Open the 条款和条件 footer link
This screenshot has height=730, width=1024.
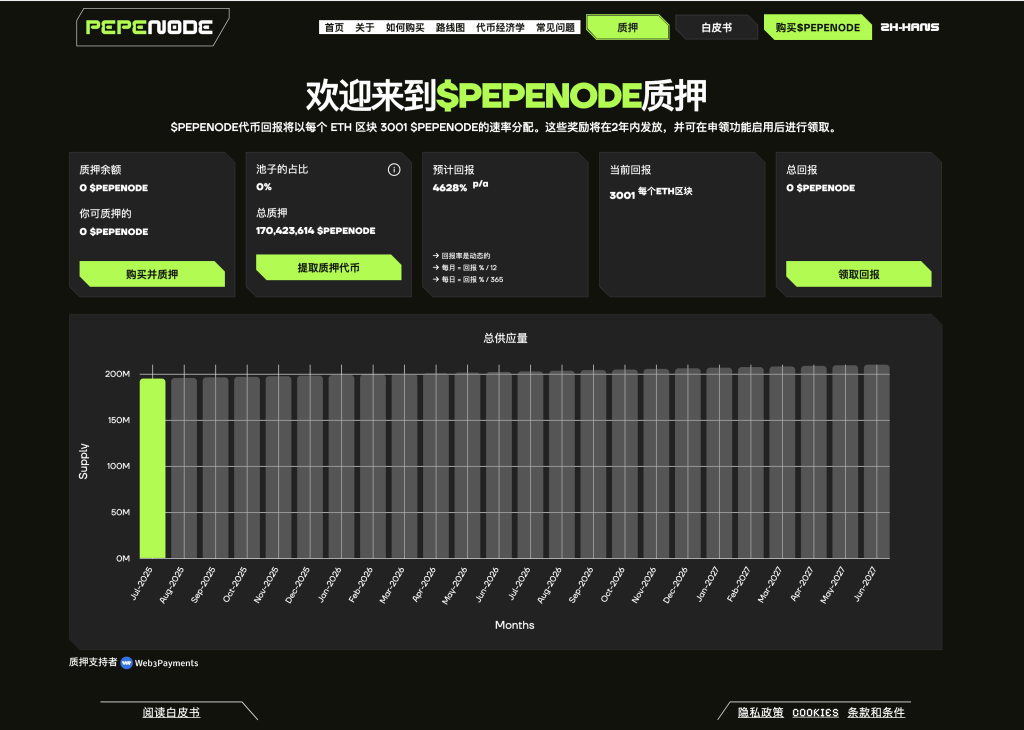[x=876, y=712]
